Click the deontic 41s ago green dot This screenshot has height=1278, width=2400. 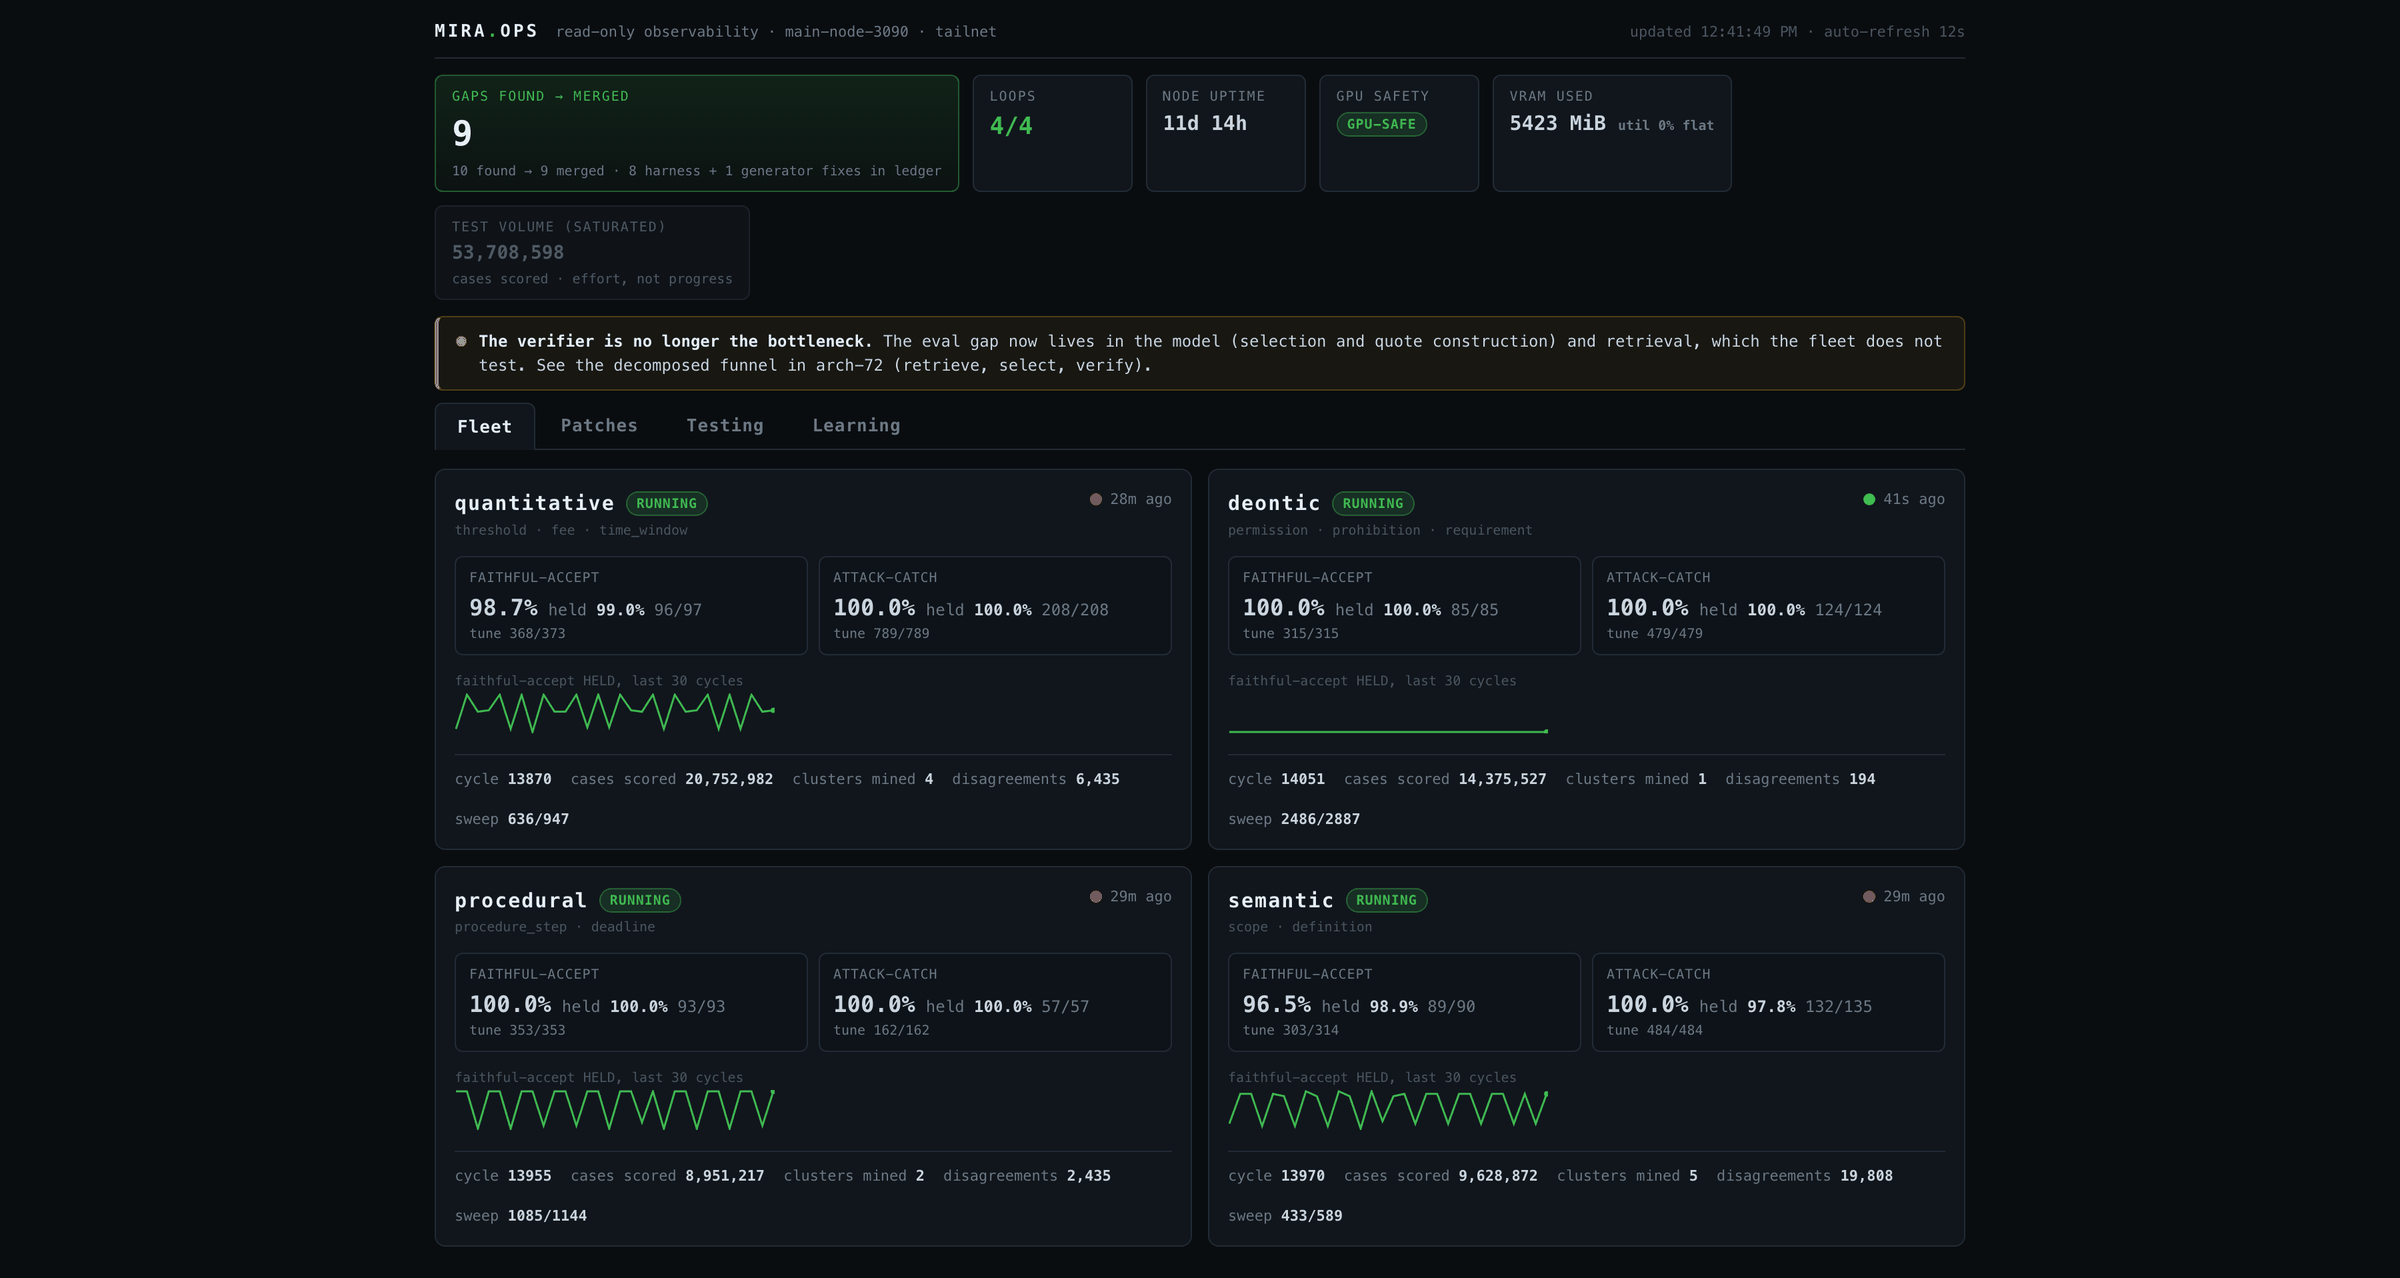click(1869, 499)
